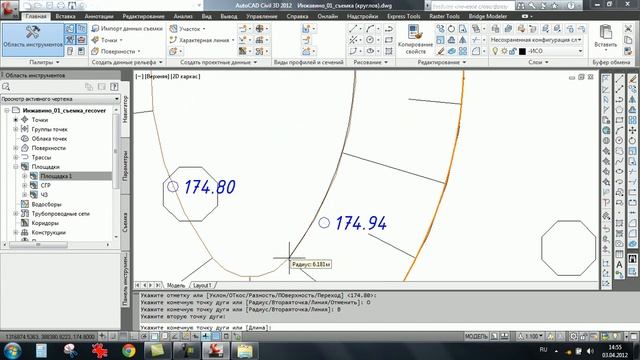The height and width of the screenshot is (360, 640).
Task: Click the help question icon in toolspace
Action: pos(114,87)
